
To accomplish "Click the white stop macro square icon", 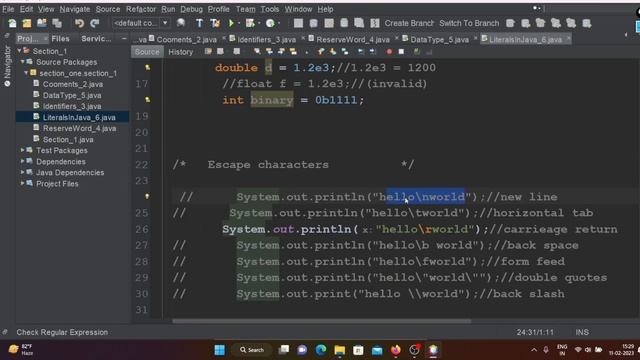I will [401, 52].
